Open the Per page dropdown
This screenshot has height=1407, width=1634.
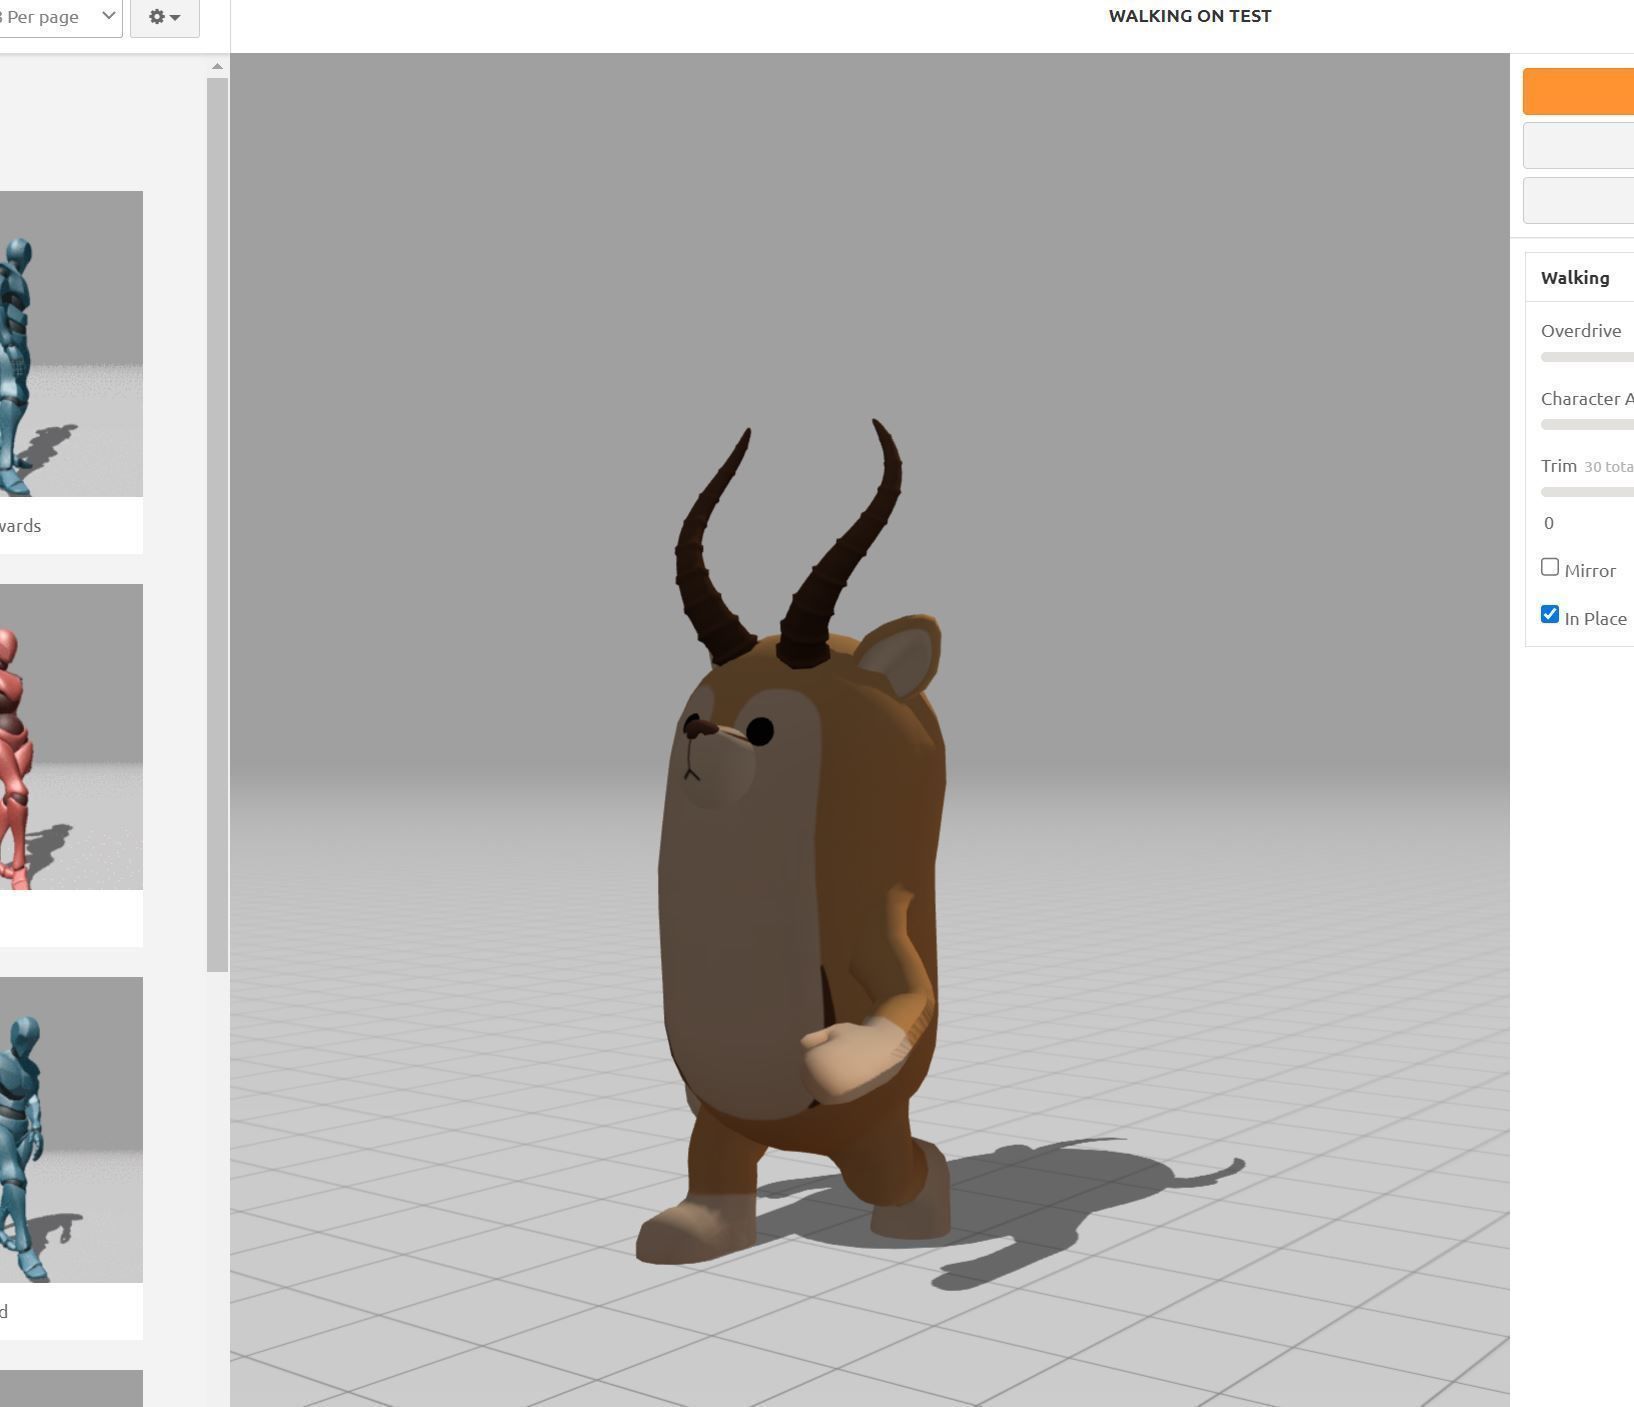coord(60,17)
